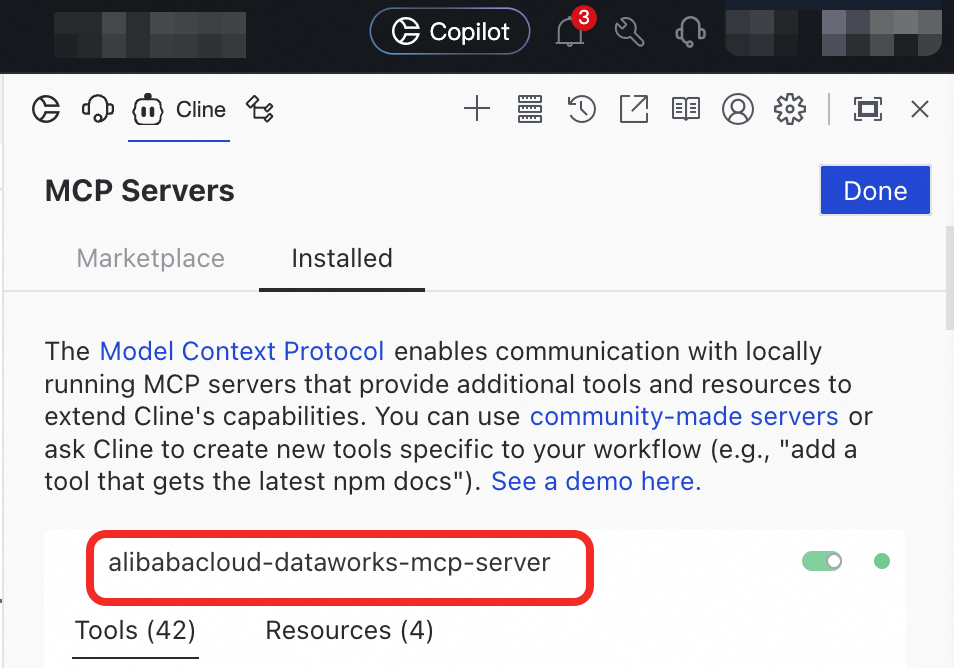Select the Installed tab
This screenshot has width=954, height=668.
coord(342,259)
